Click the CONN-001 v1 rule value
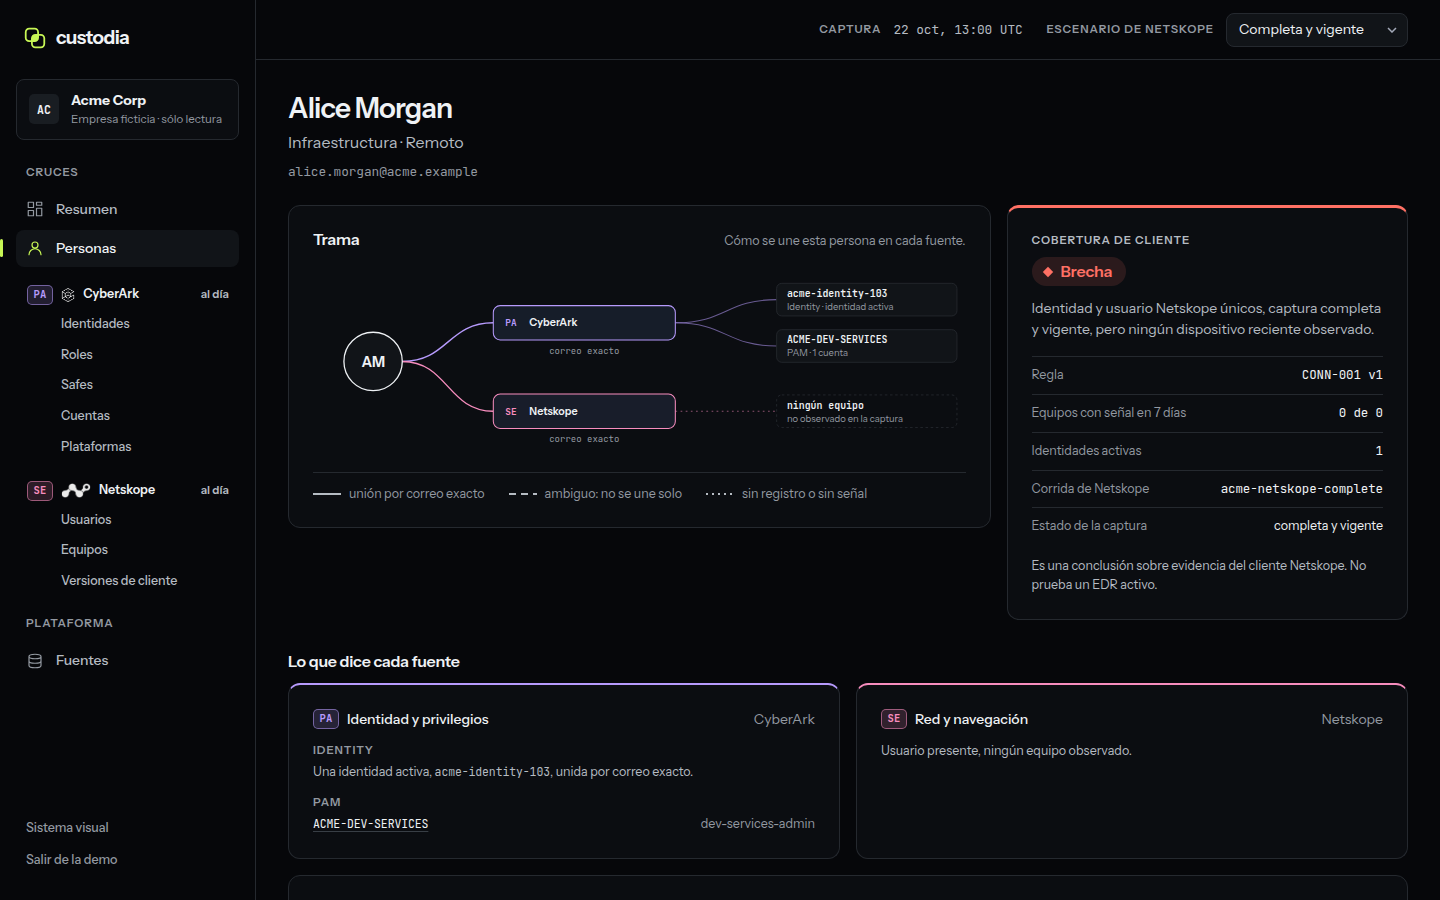This screenshot has height=900, width=1440. tap(1342, 375)
